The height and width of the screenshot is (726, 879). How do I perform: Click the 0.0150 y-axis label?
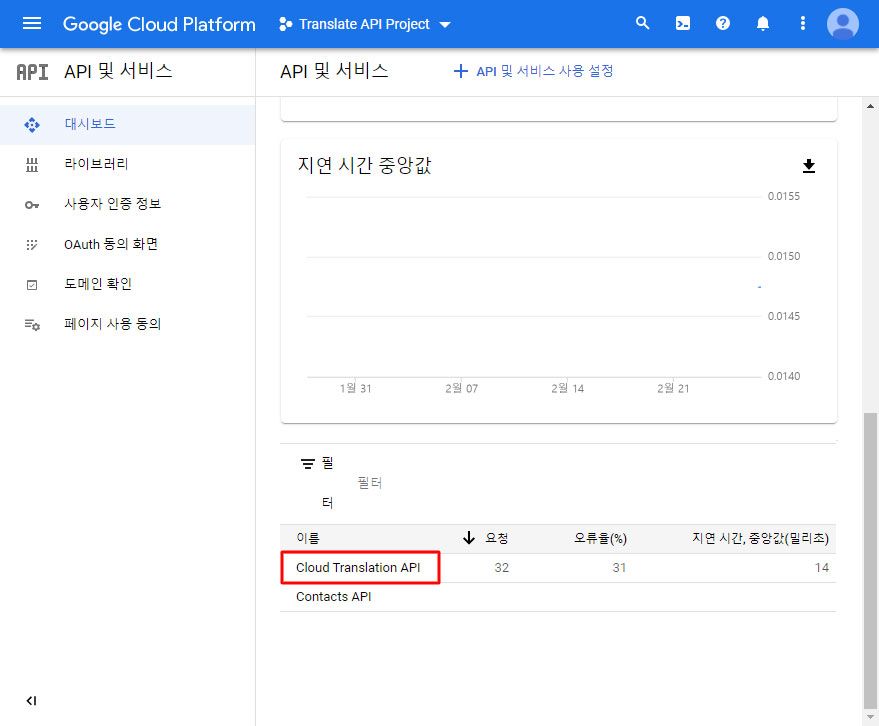pyautogui.click(x=784, y=256)
